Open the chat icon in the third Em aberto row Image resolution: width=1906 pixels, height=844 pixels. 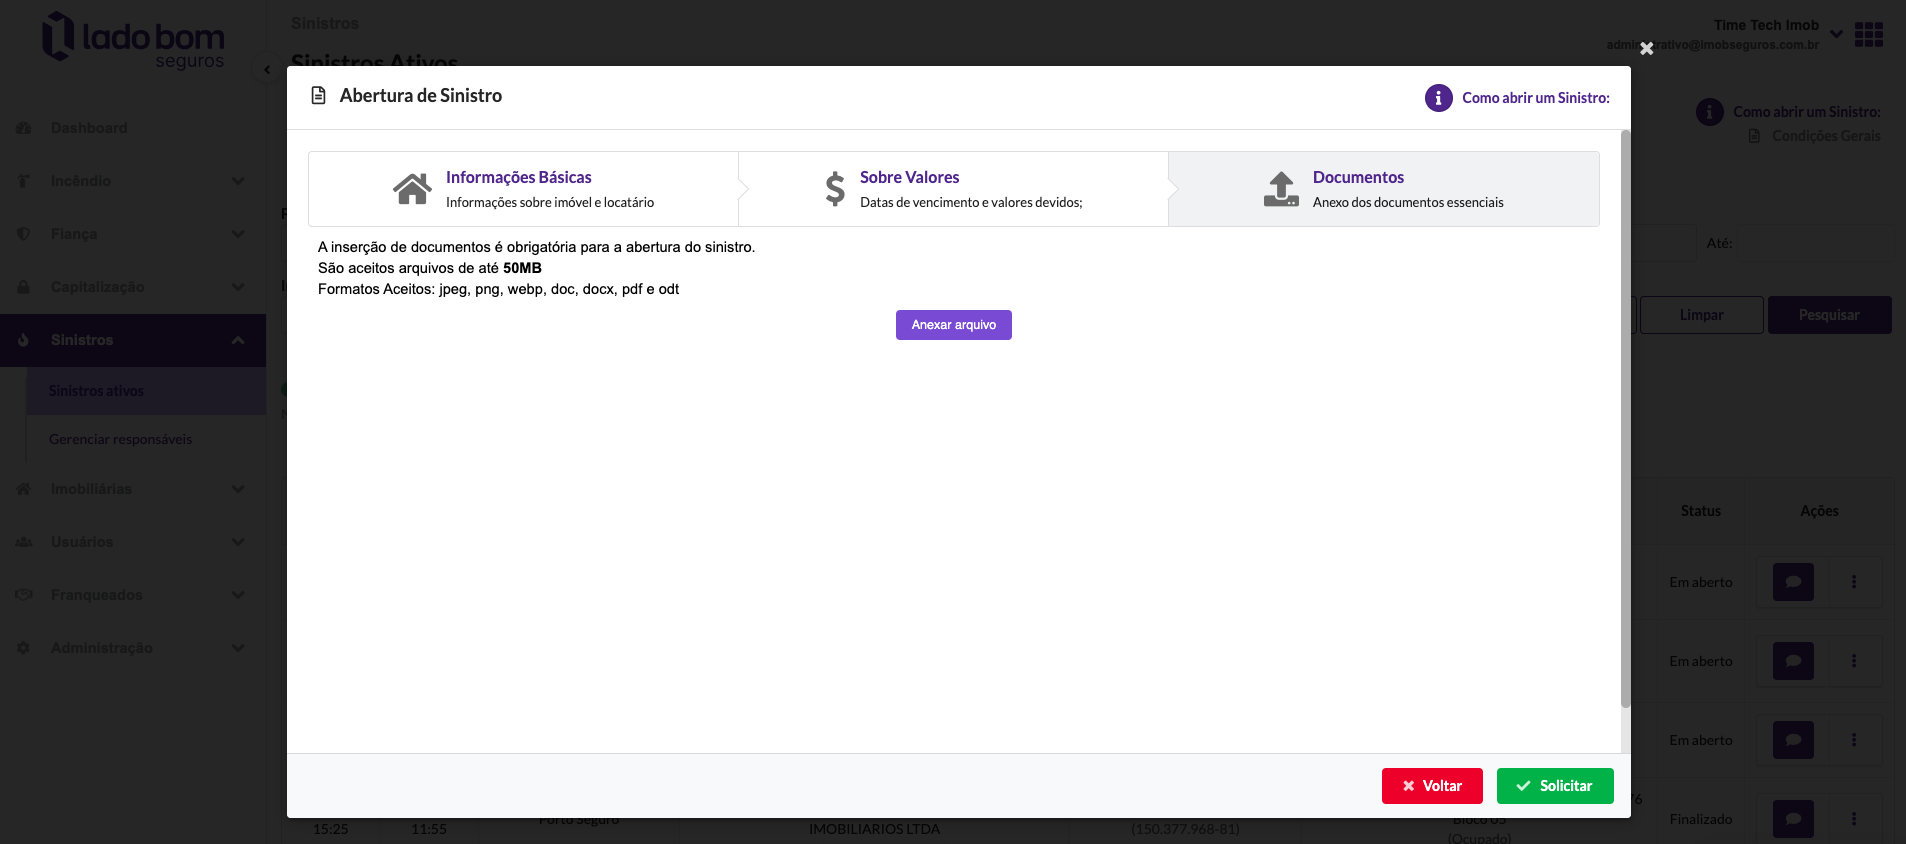(x=1793, y=740)
